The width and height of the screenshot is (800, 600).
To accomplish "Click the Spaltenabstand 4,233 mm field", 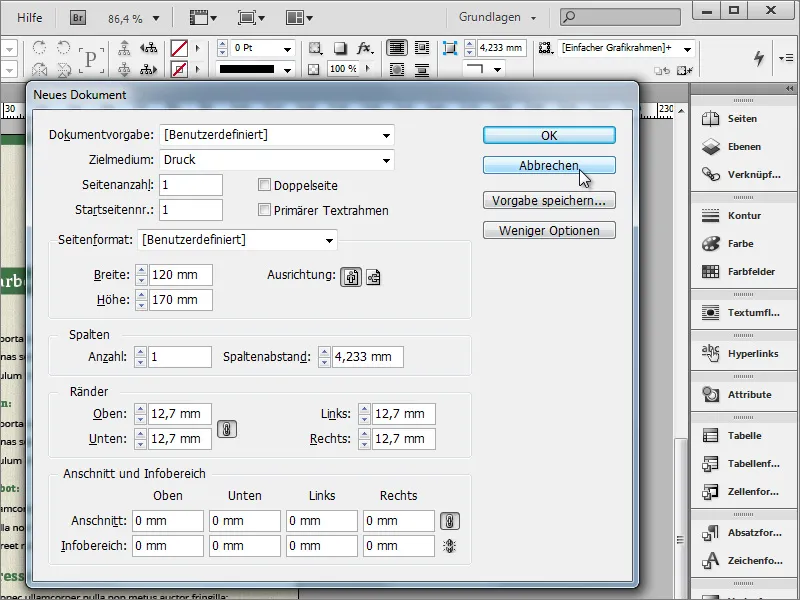I will (x=367, y=357).
